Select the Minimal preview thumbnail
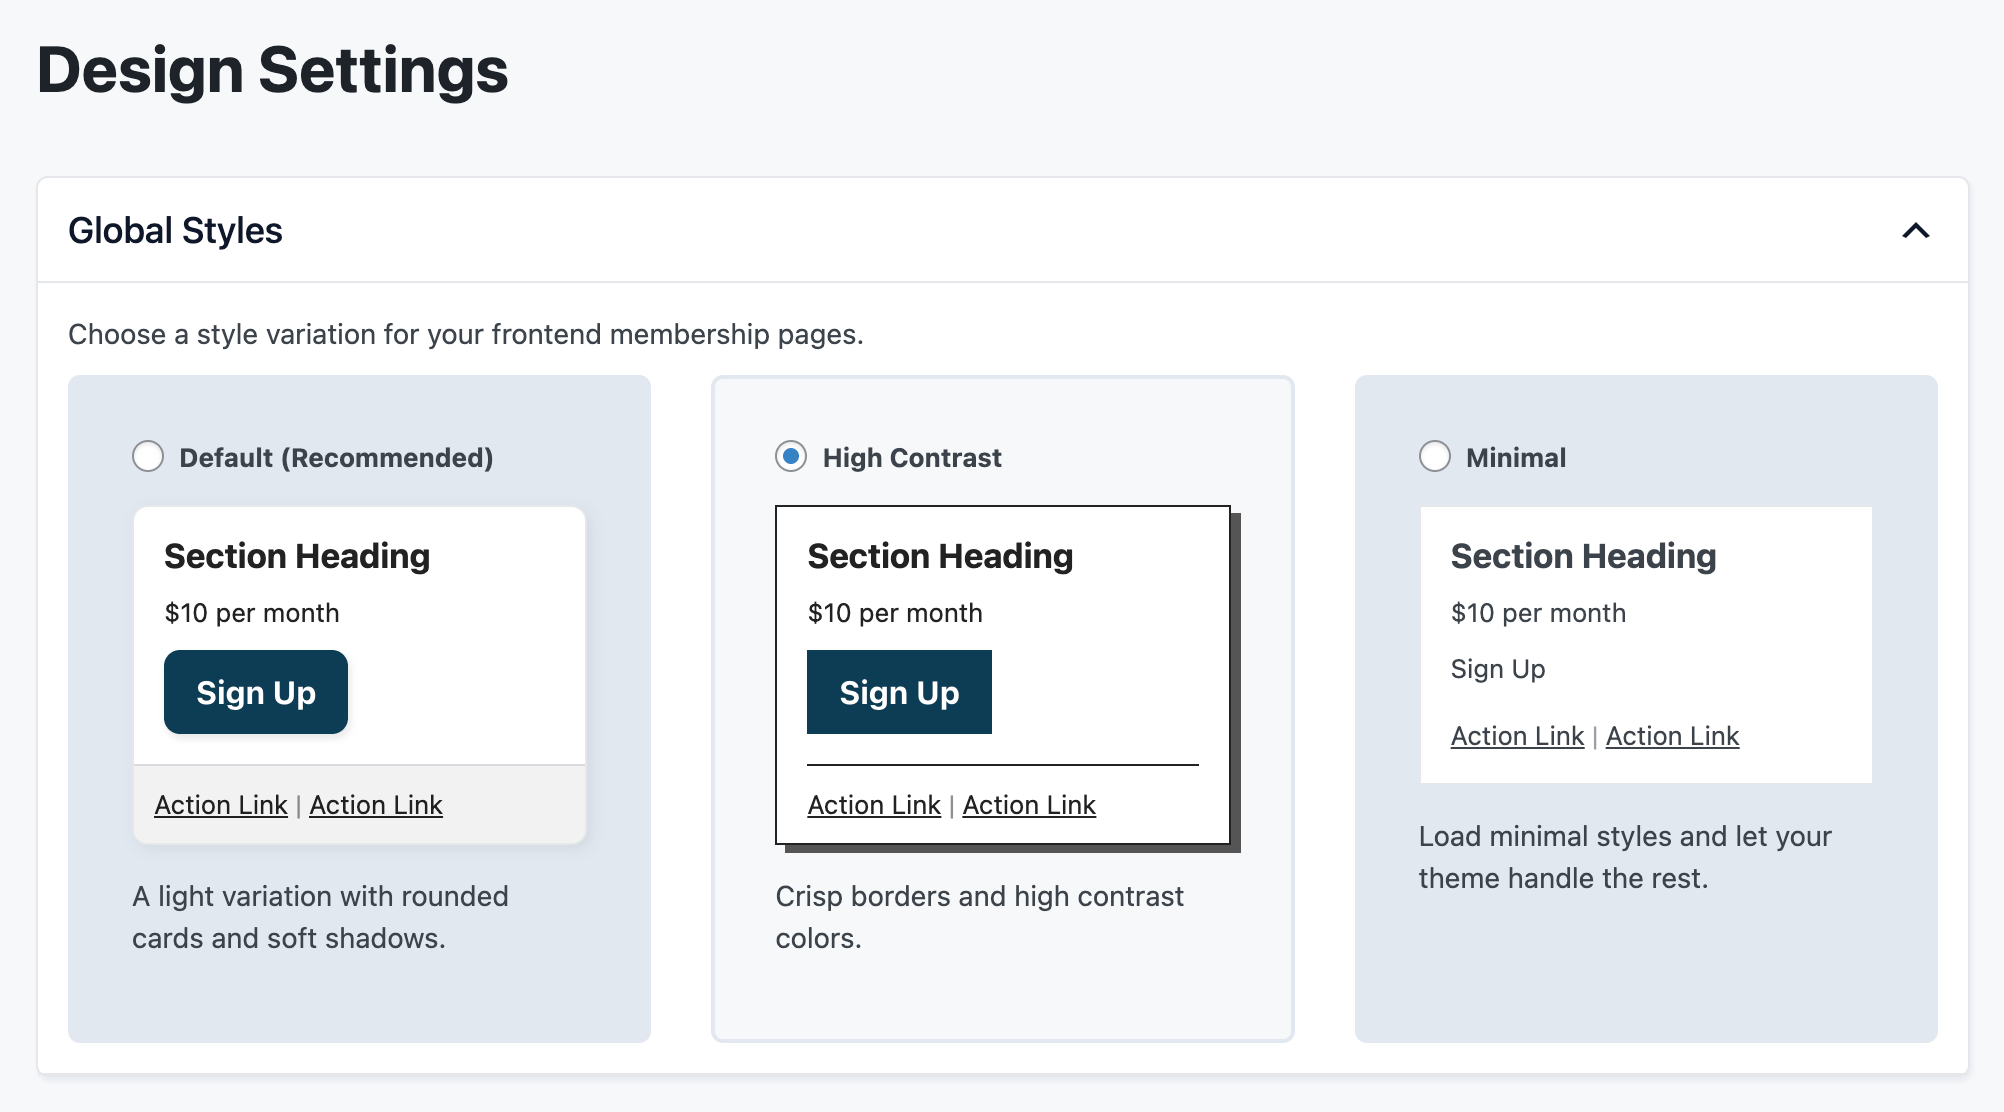 tap(1645, 645)
